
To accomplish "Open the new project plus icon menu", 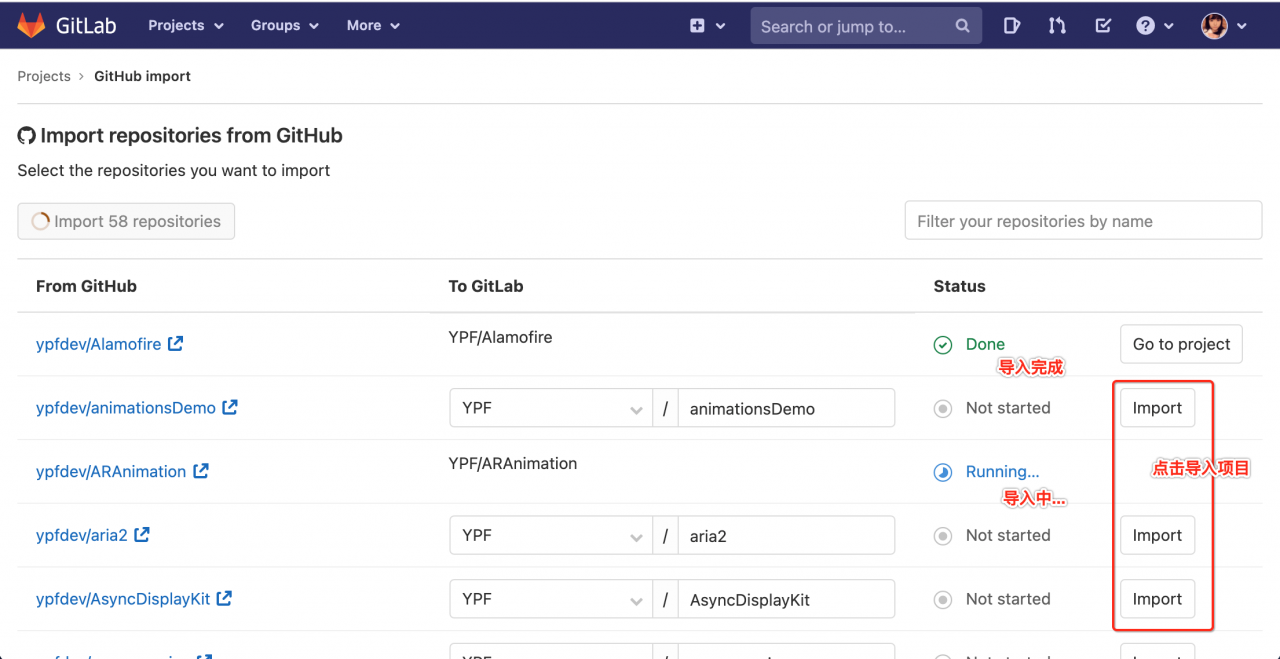I will (x=698, y=25).
